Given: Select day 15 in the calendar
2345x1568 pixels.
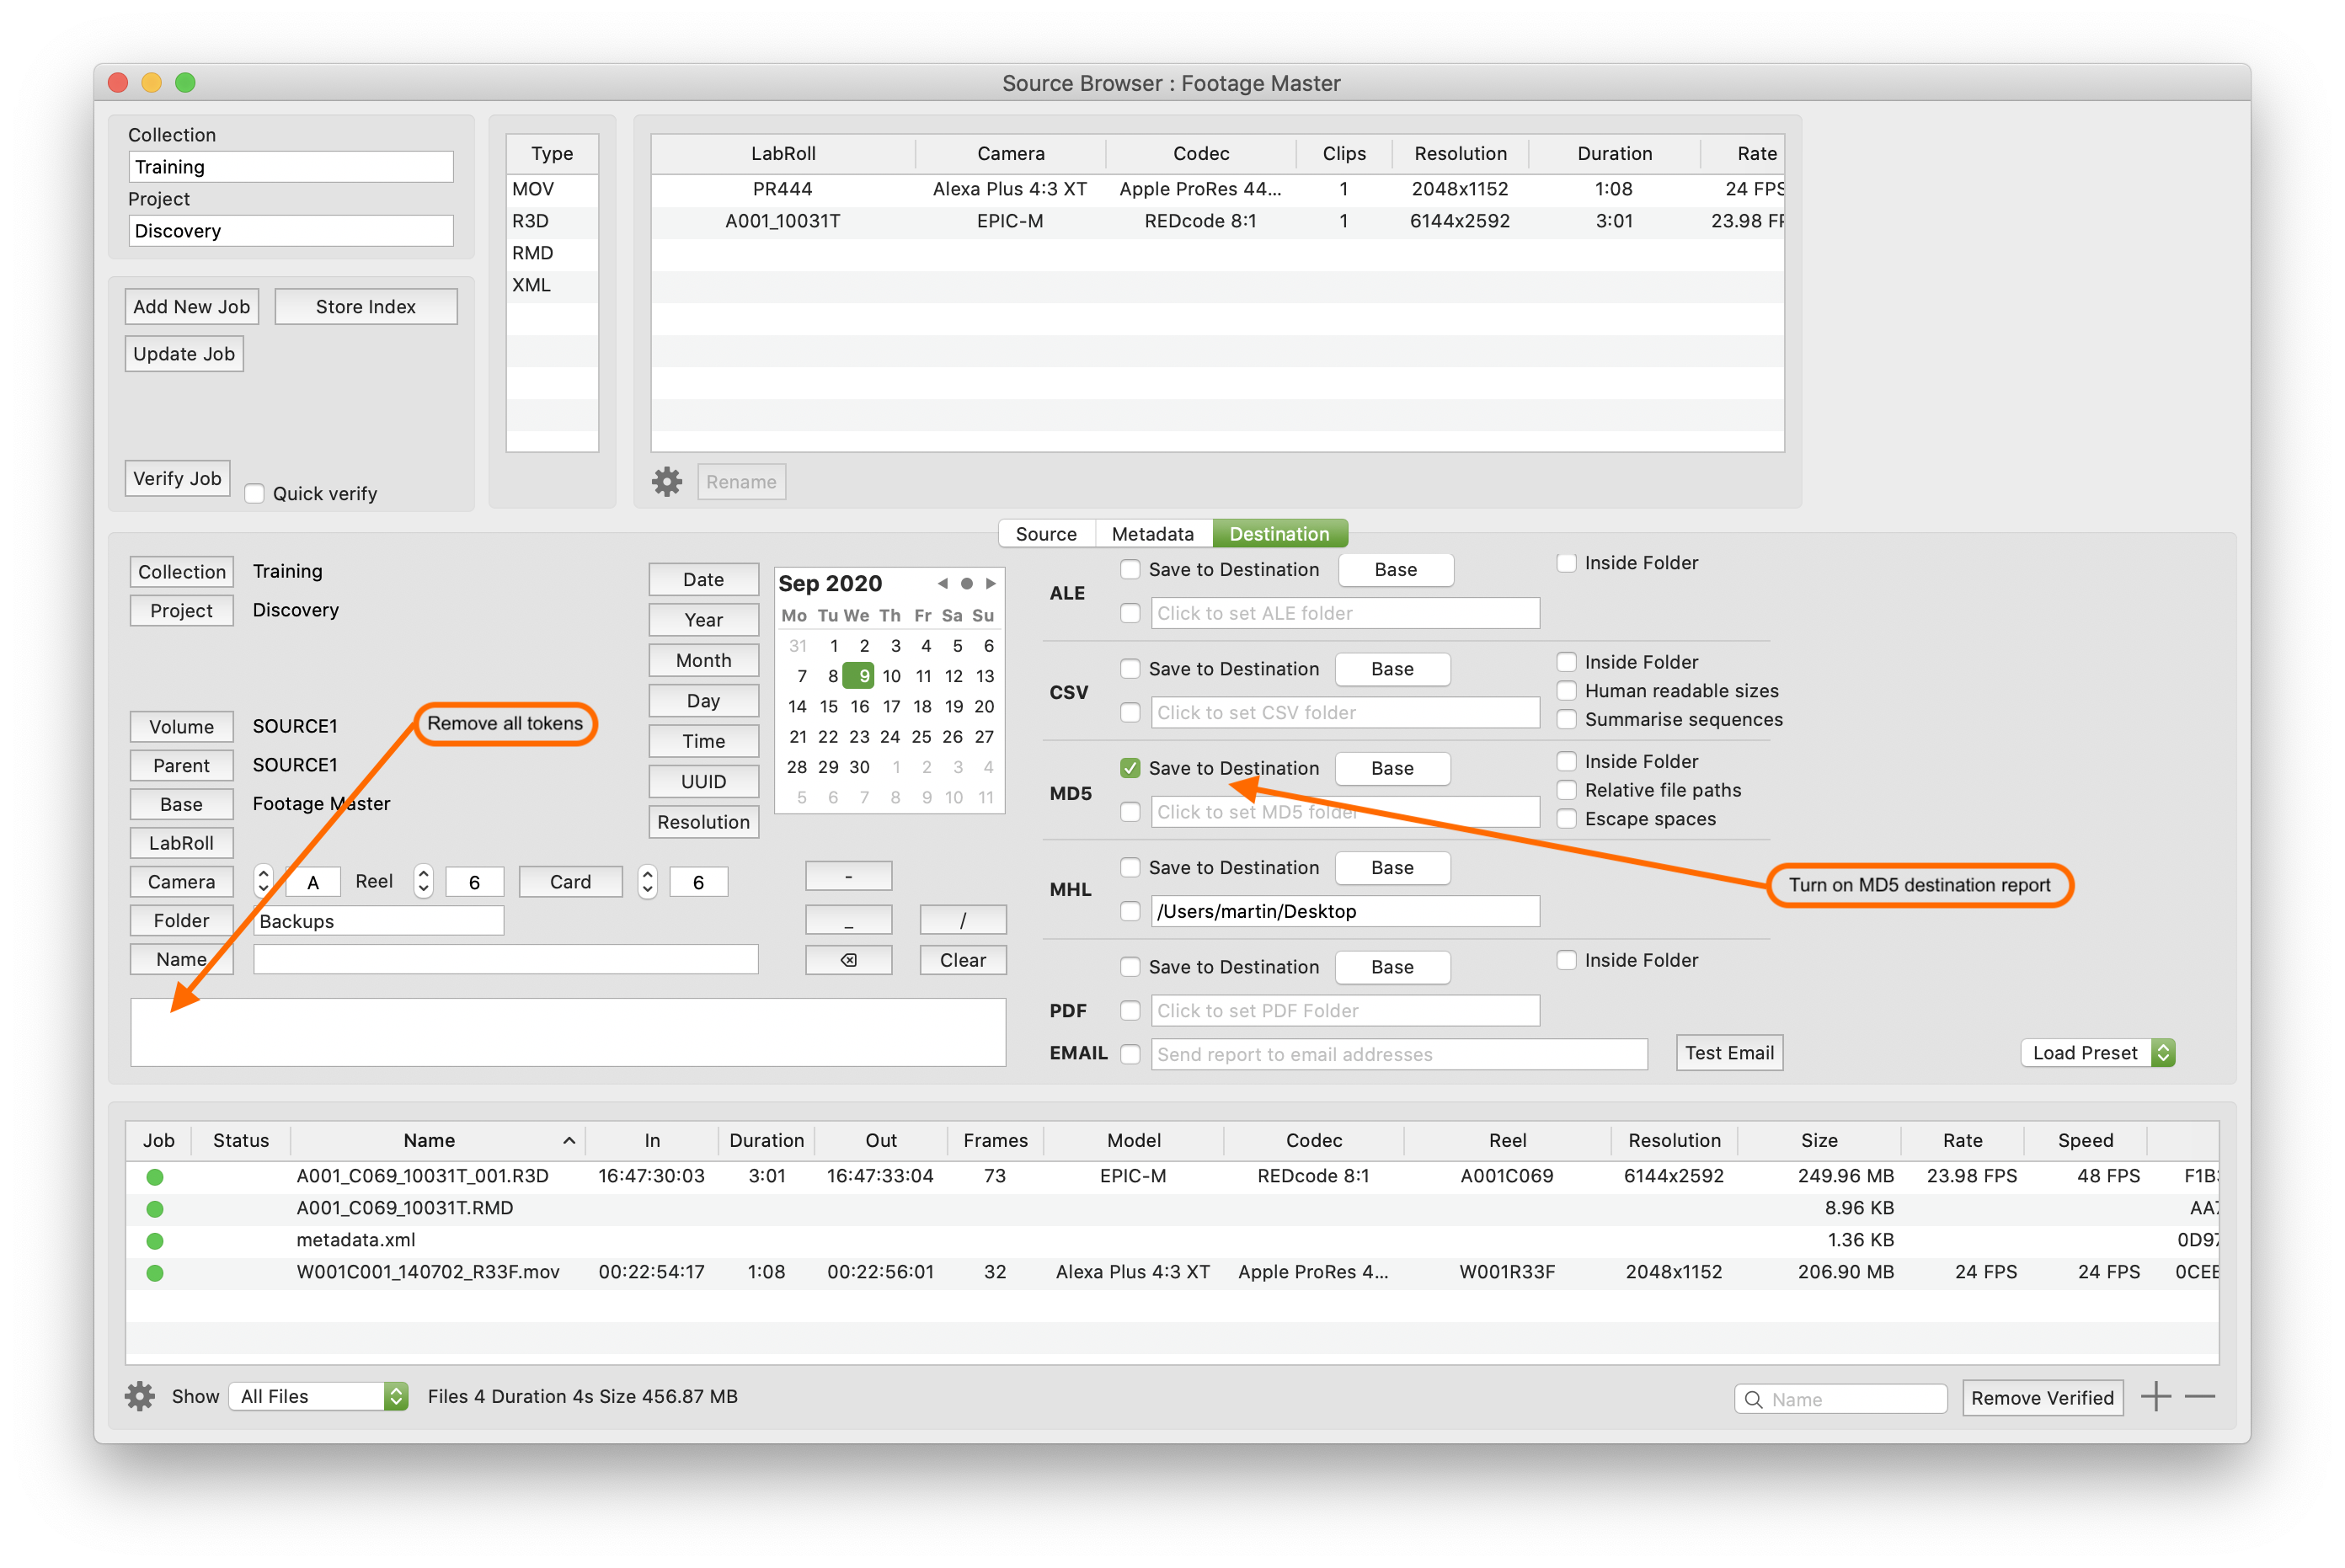Looking at the screenshot, I should (x=828, y=707).
